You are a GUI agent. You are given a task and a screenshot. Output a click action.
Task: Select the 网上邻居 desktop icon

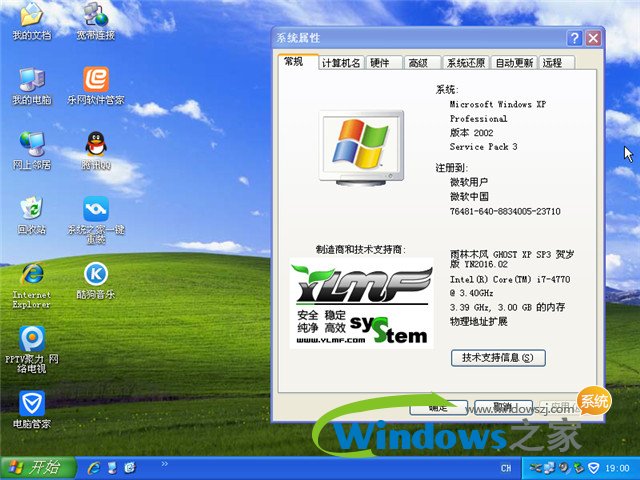31,151
